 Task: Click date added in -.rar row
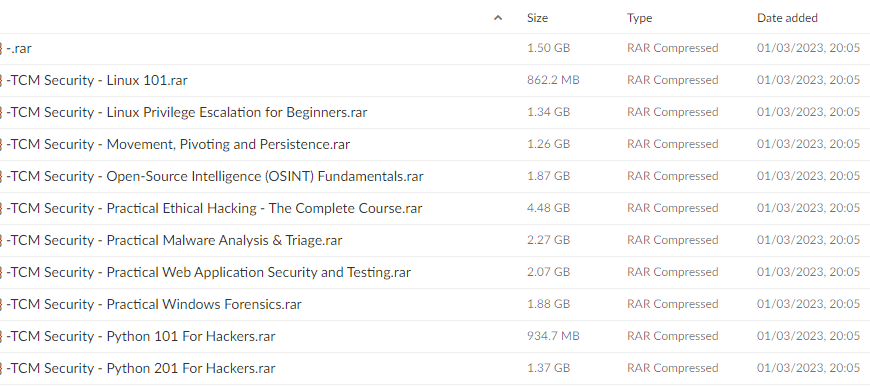(808, 48)
